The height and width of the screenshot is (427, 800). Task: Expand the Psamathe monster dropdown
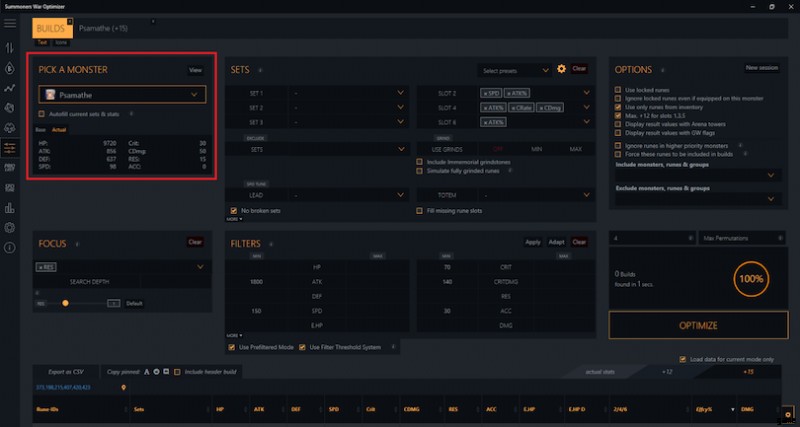point(121,95)
